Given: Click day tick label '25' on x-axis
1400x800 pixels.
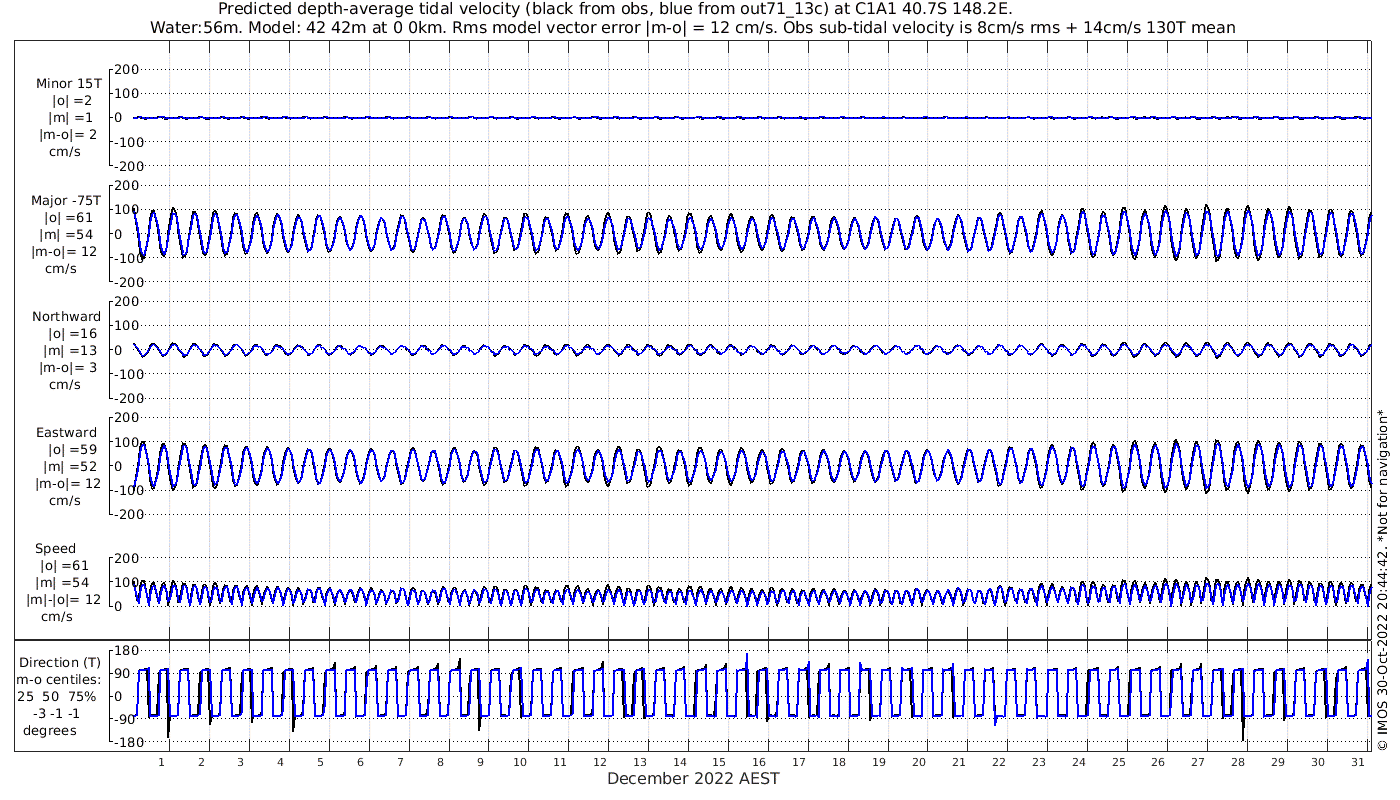Looking at the screenshot, I should pos(1118,762).
